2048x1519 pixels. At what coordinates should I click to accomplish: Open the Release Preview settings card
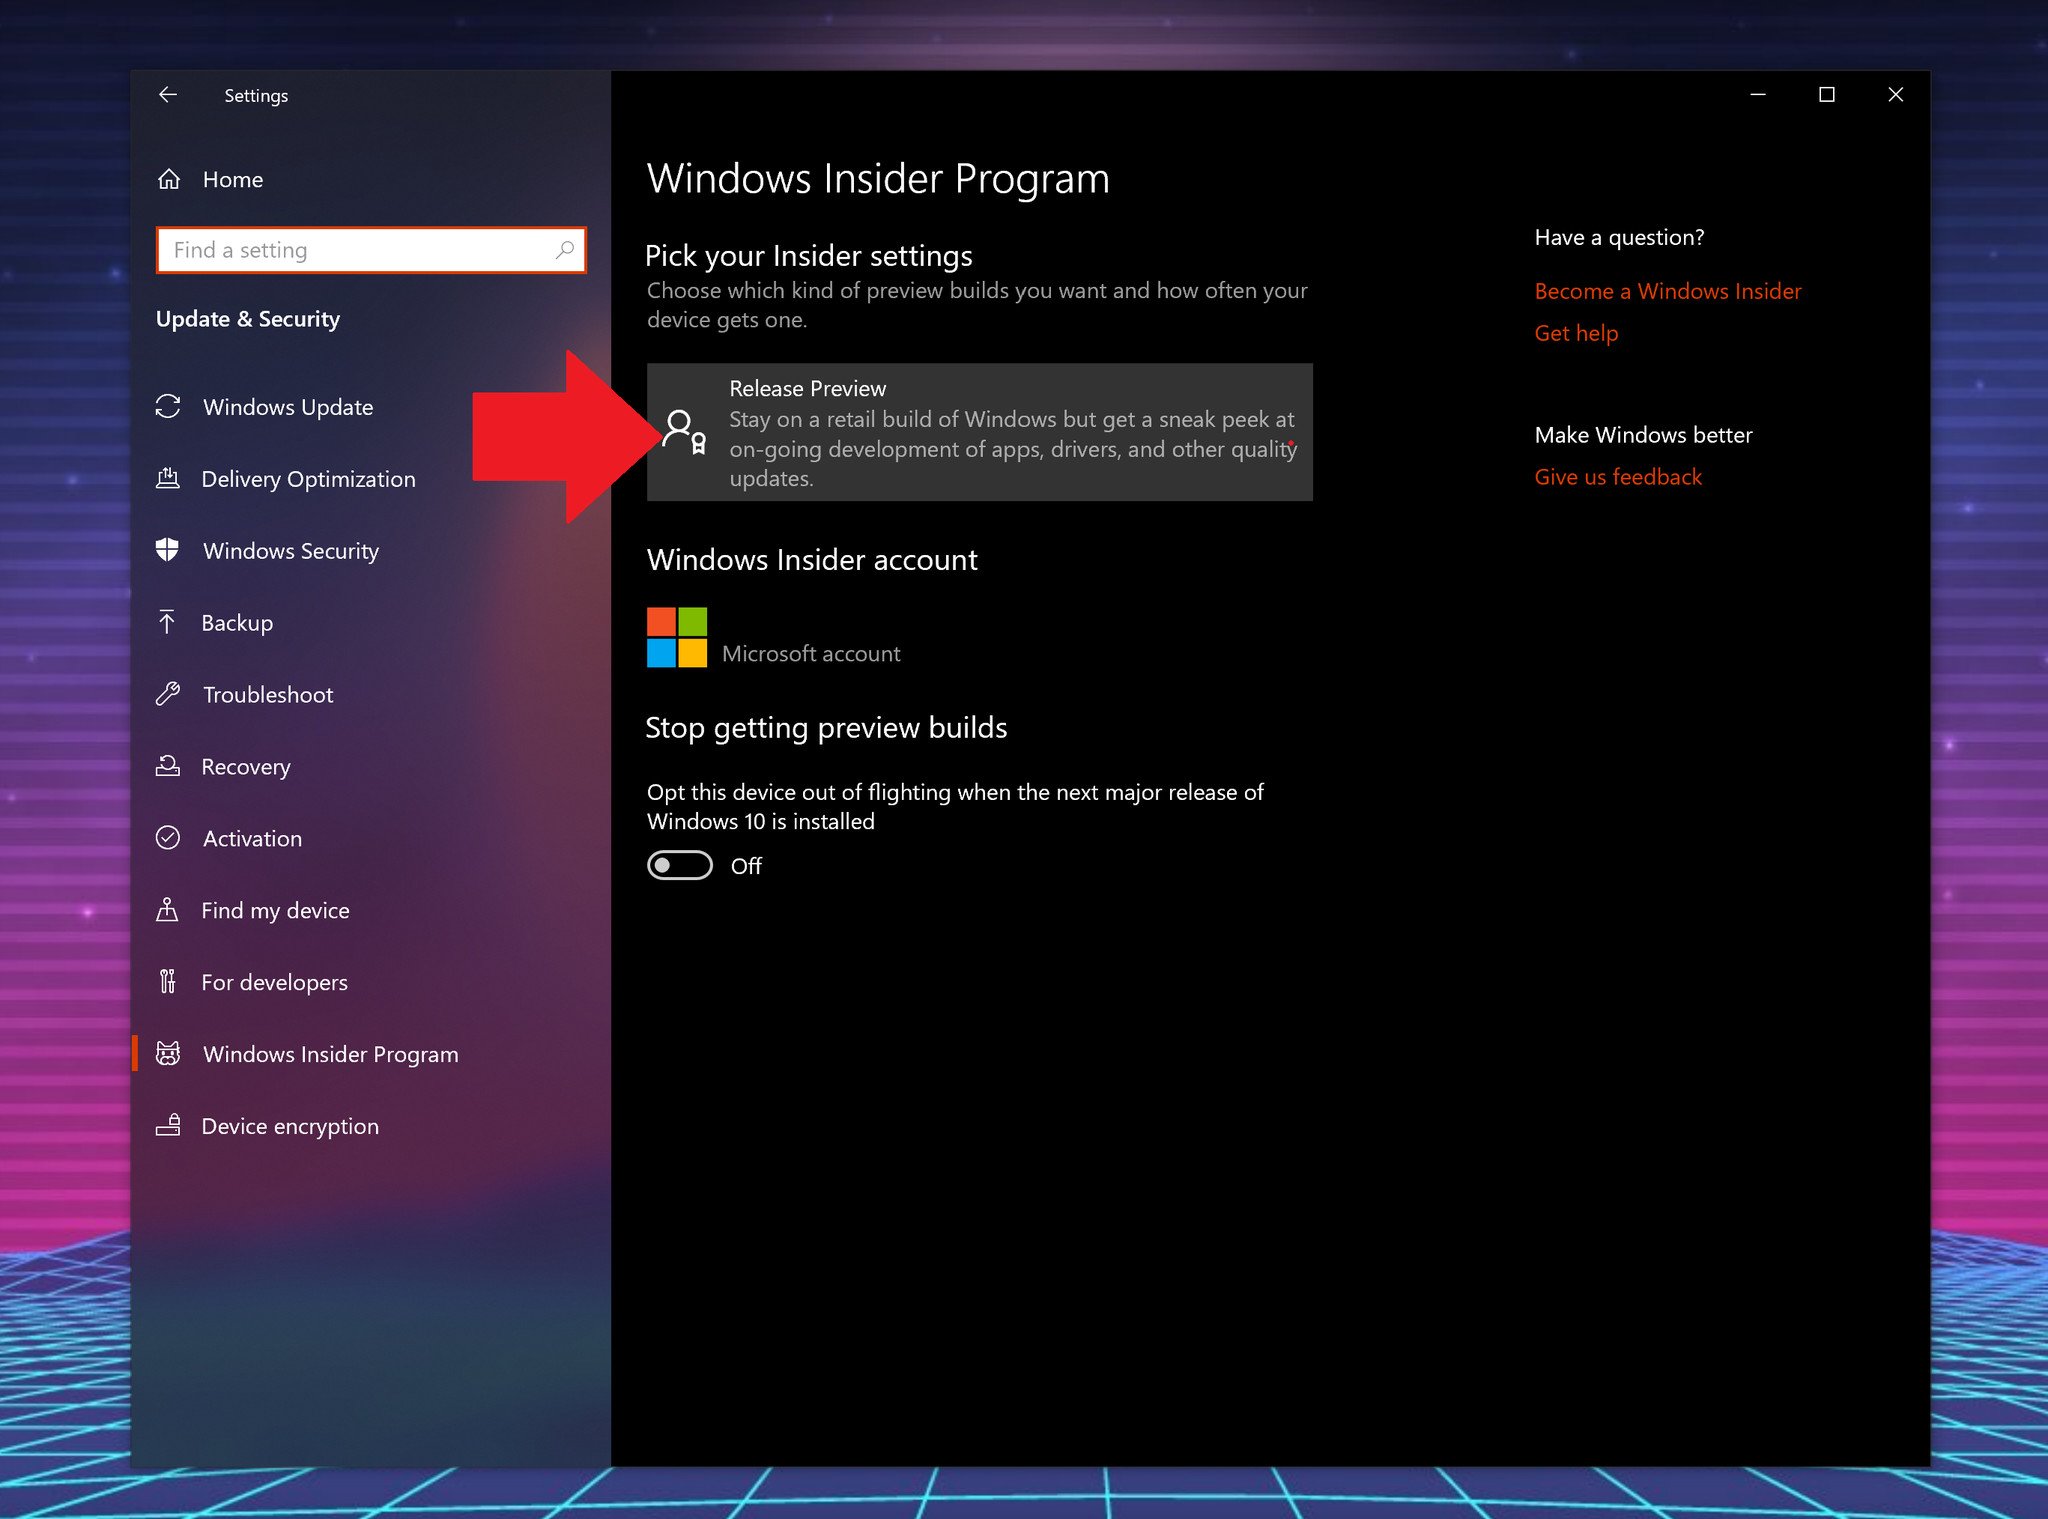click(x=979, y=432)
